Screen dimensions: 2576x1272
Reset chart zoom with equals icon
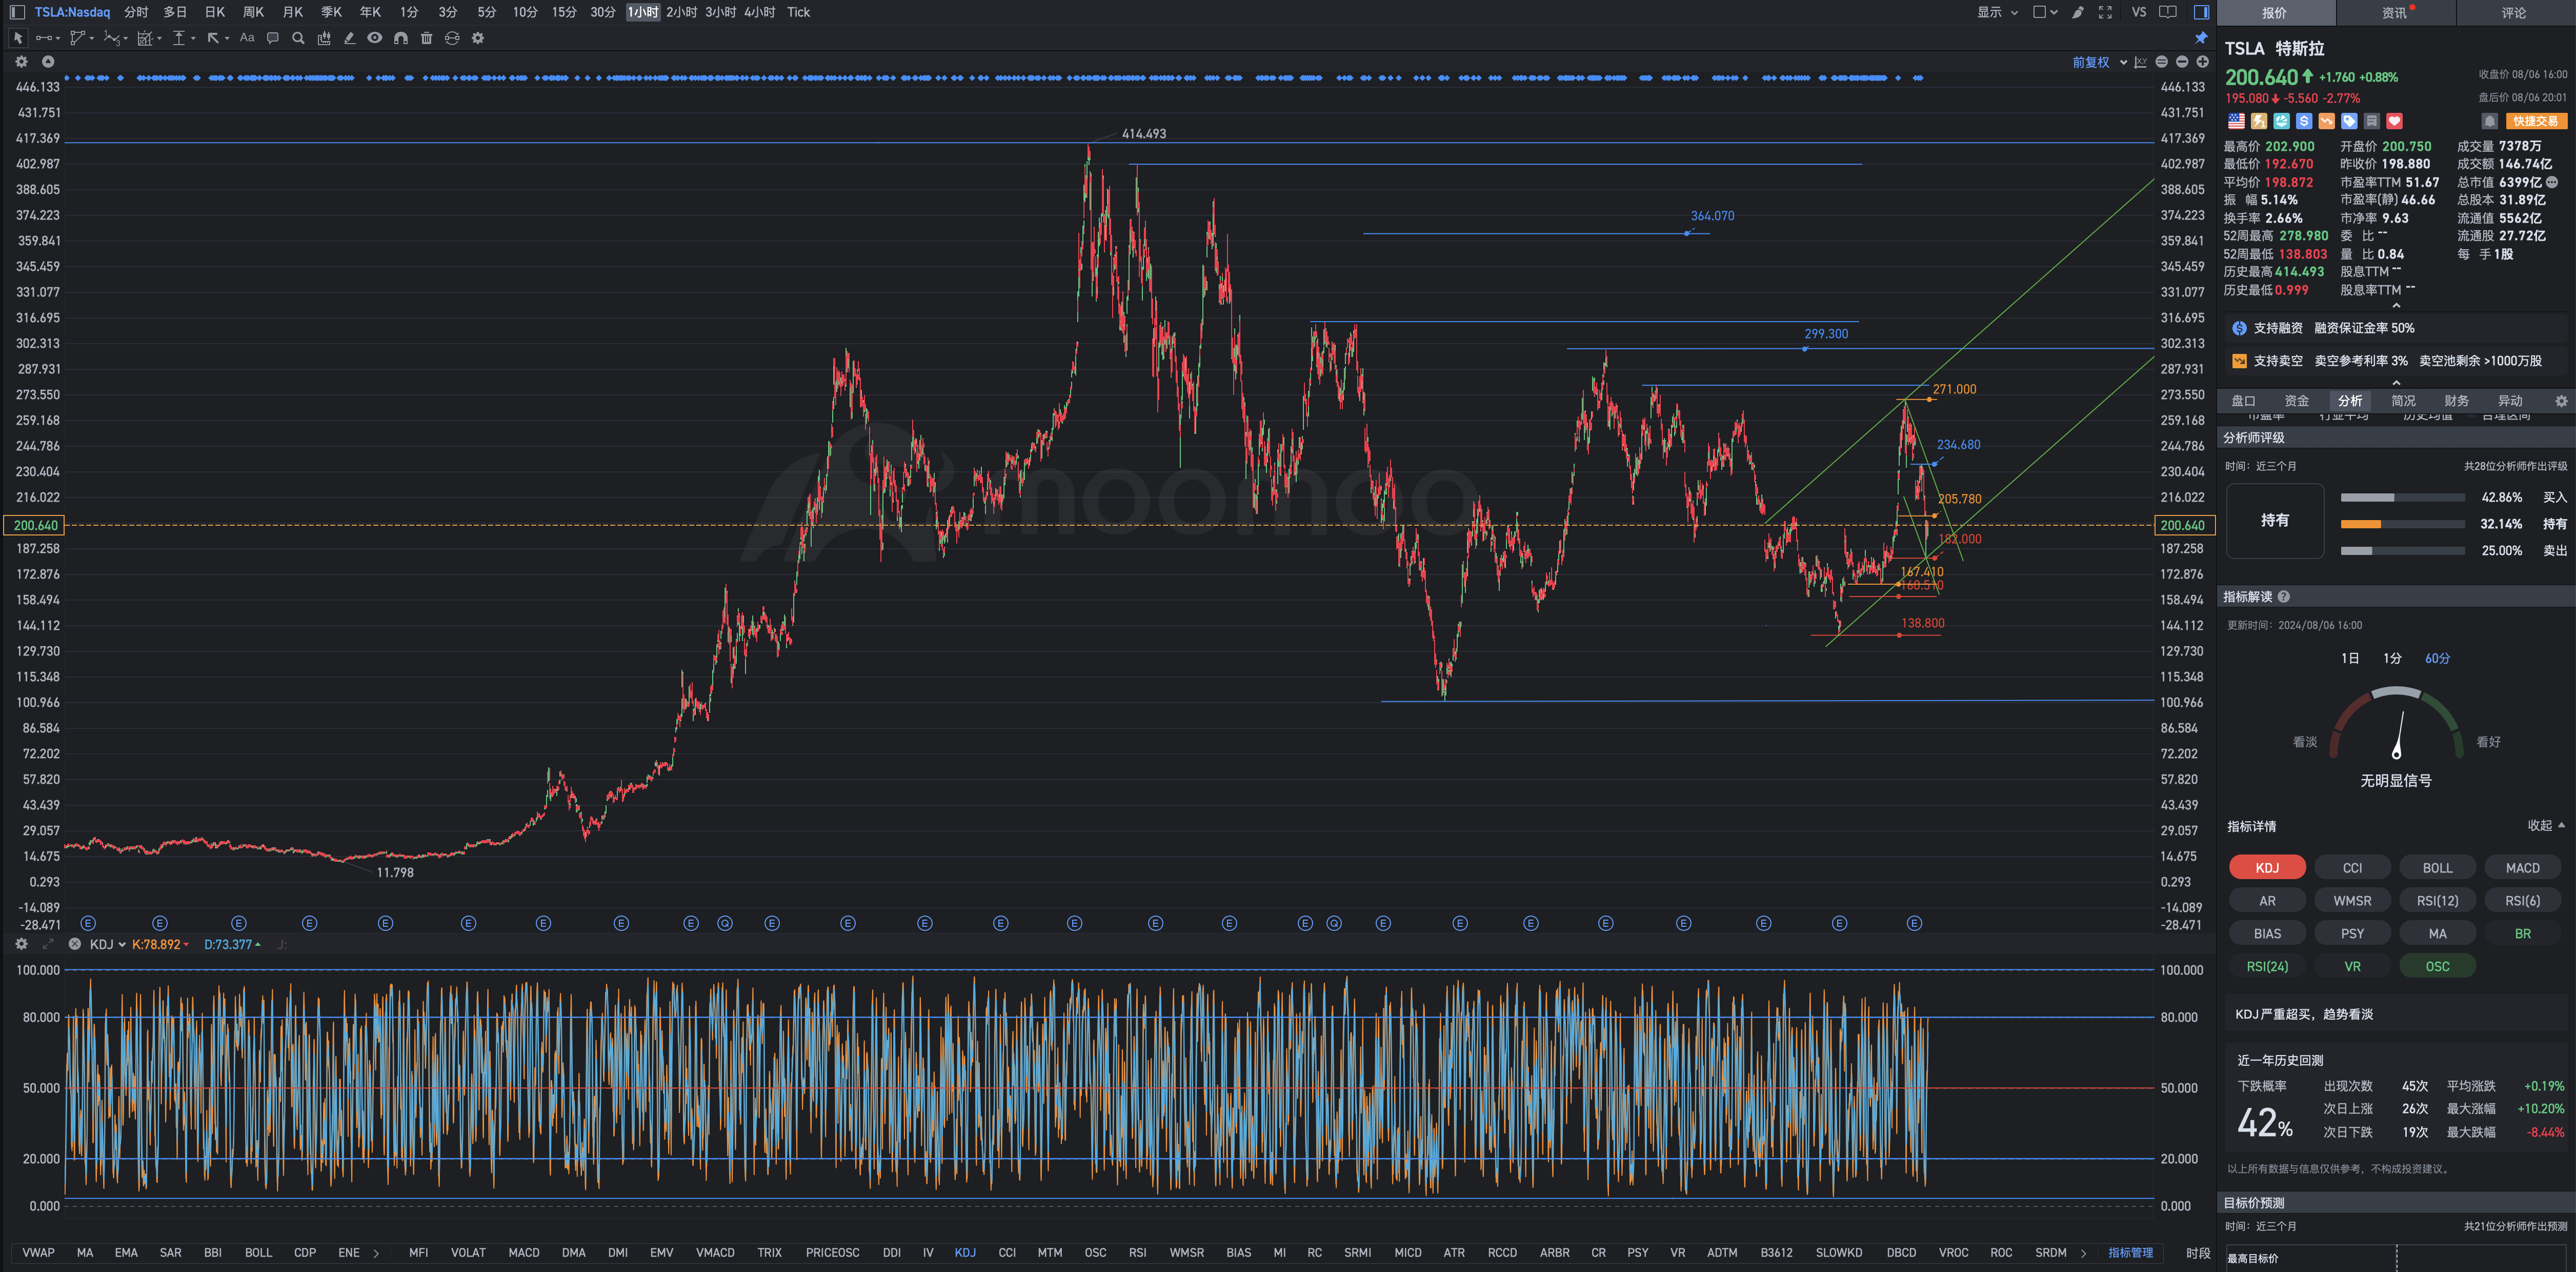(x=2162, y=62)
